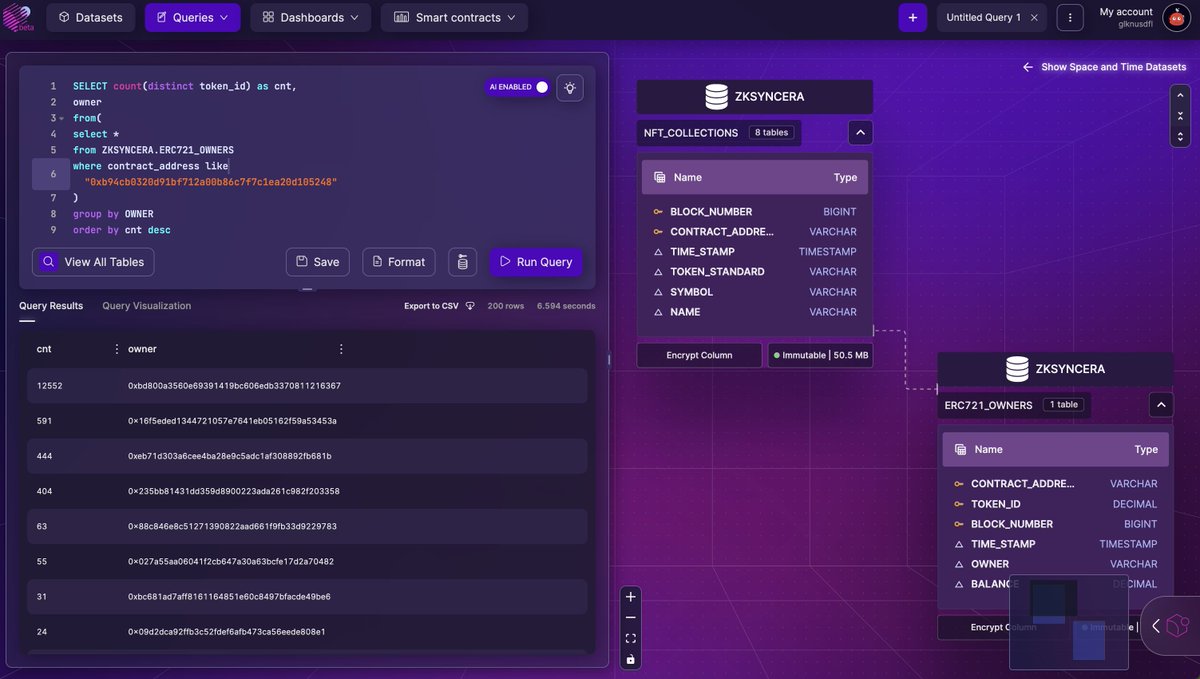Click the magnifier icon in View All Tables
This screenshot has height=679, width=1200.
pyautogui.click(x=48, y=262)
